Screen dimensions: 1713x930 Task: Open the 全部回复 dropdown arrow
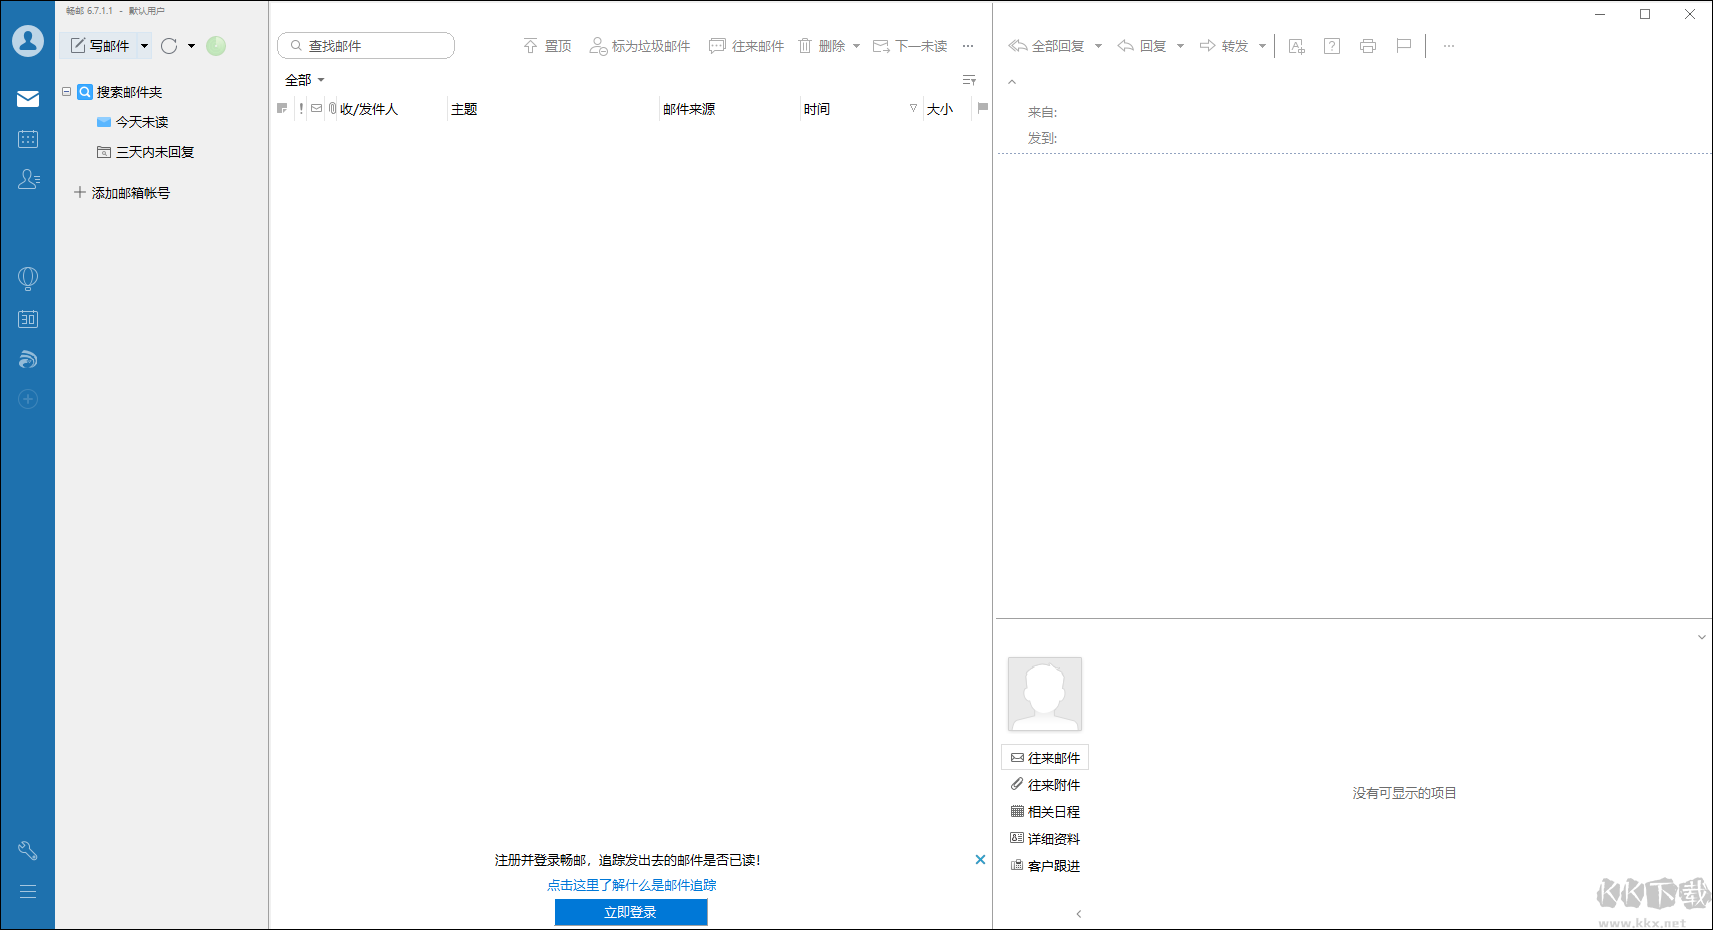pyautogui.click(x=1098, y=46)
